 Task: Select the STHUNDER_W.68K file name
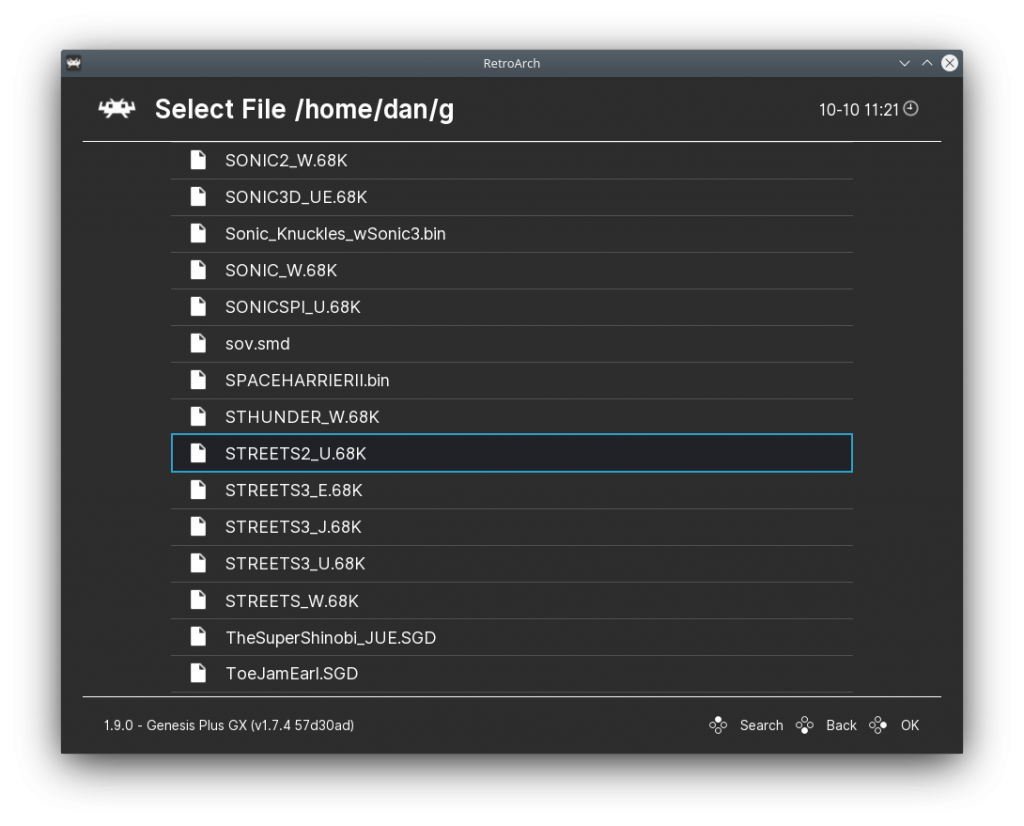pos(302,417)
